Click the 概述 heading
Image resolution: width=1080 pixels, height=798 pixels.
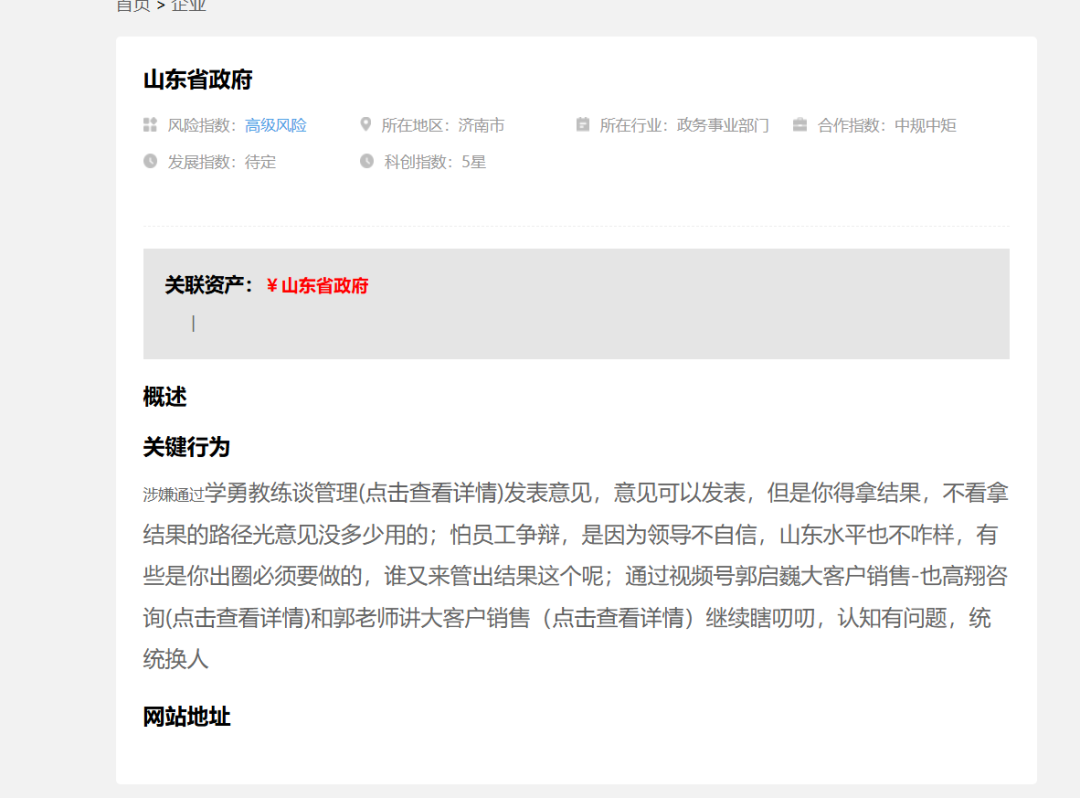pos(165,397)
